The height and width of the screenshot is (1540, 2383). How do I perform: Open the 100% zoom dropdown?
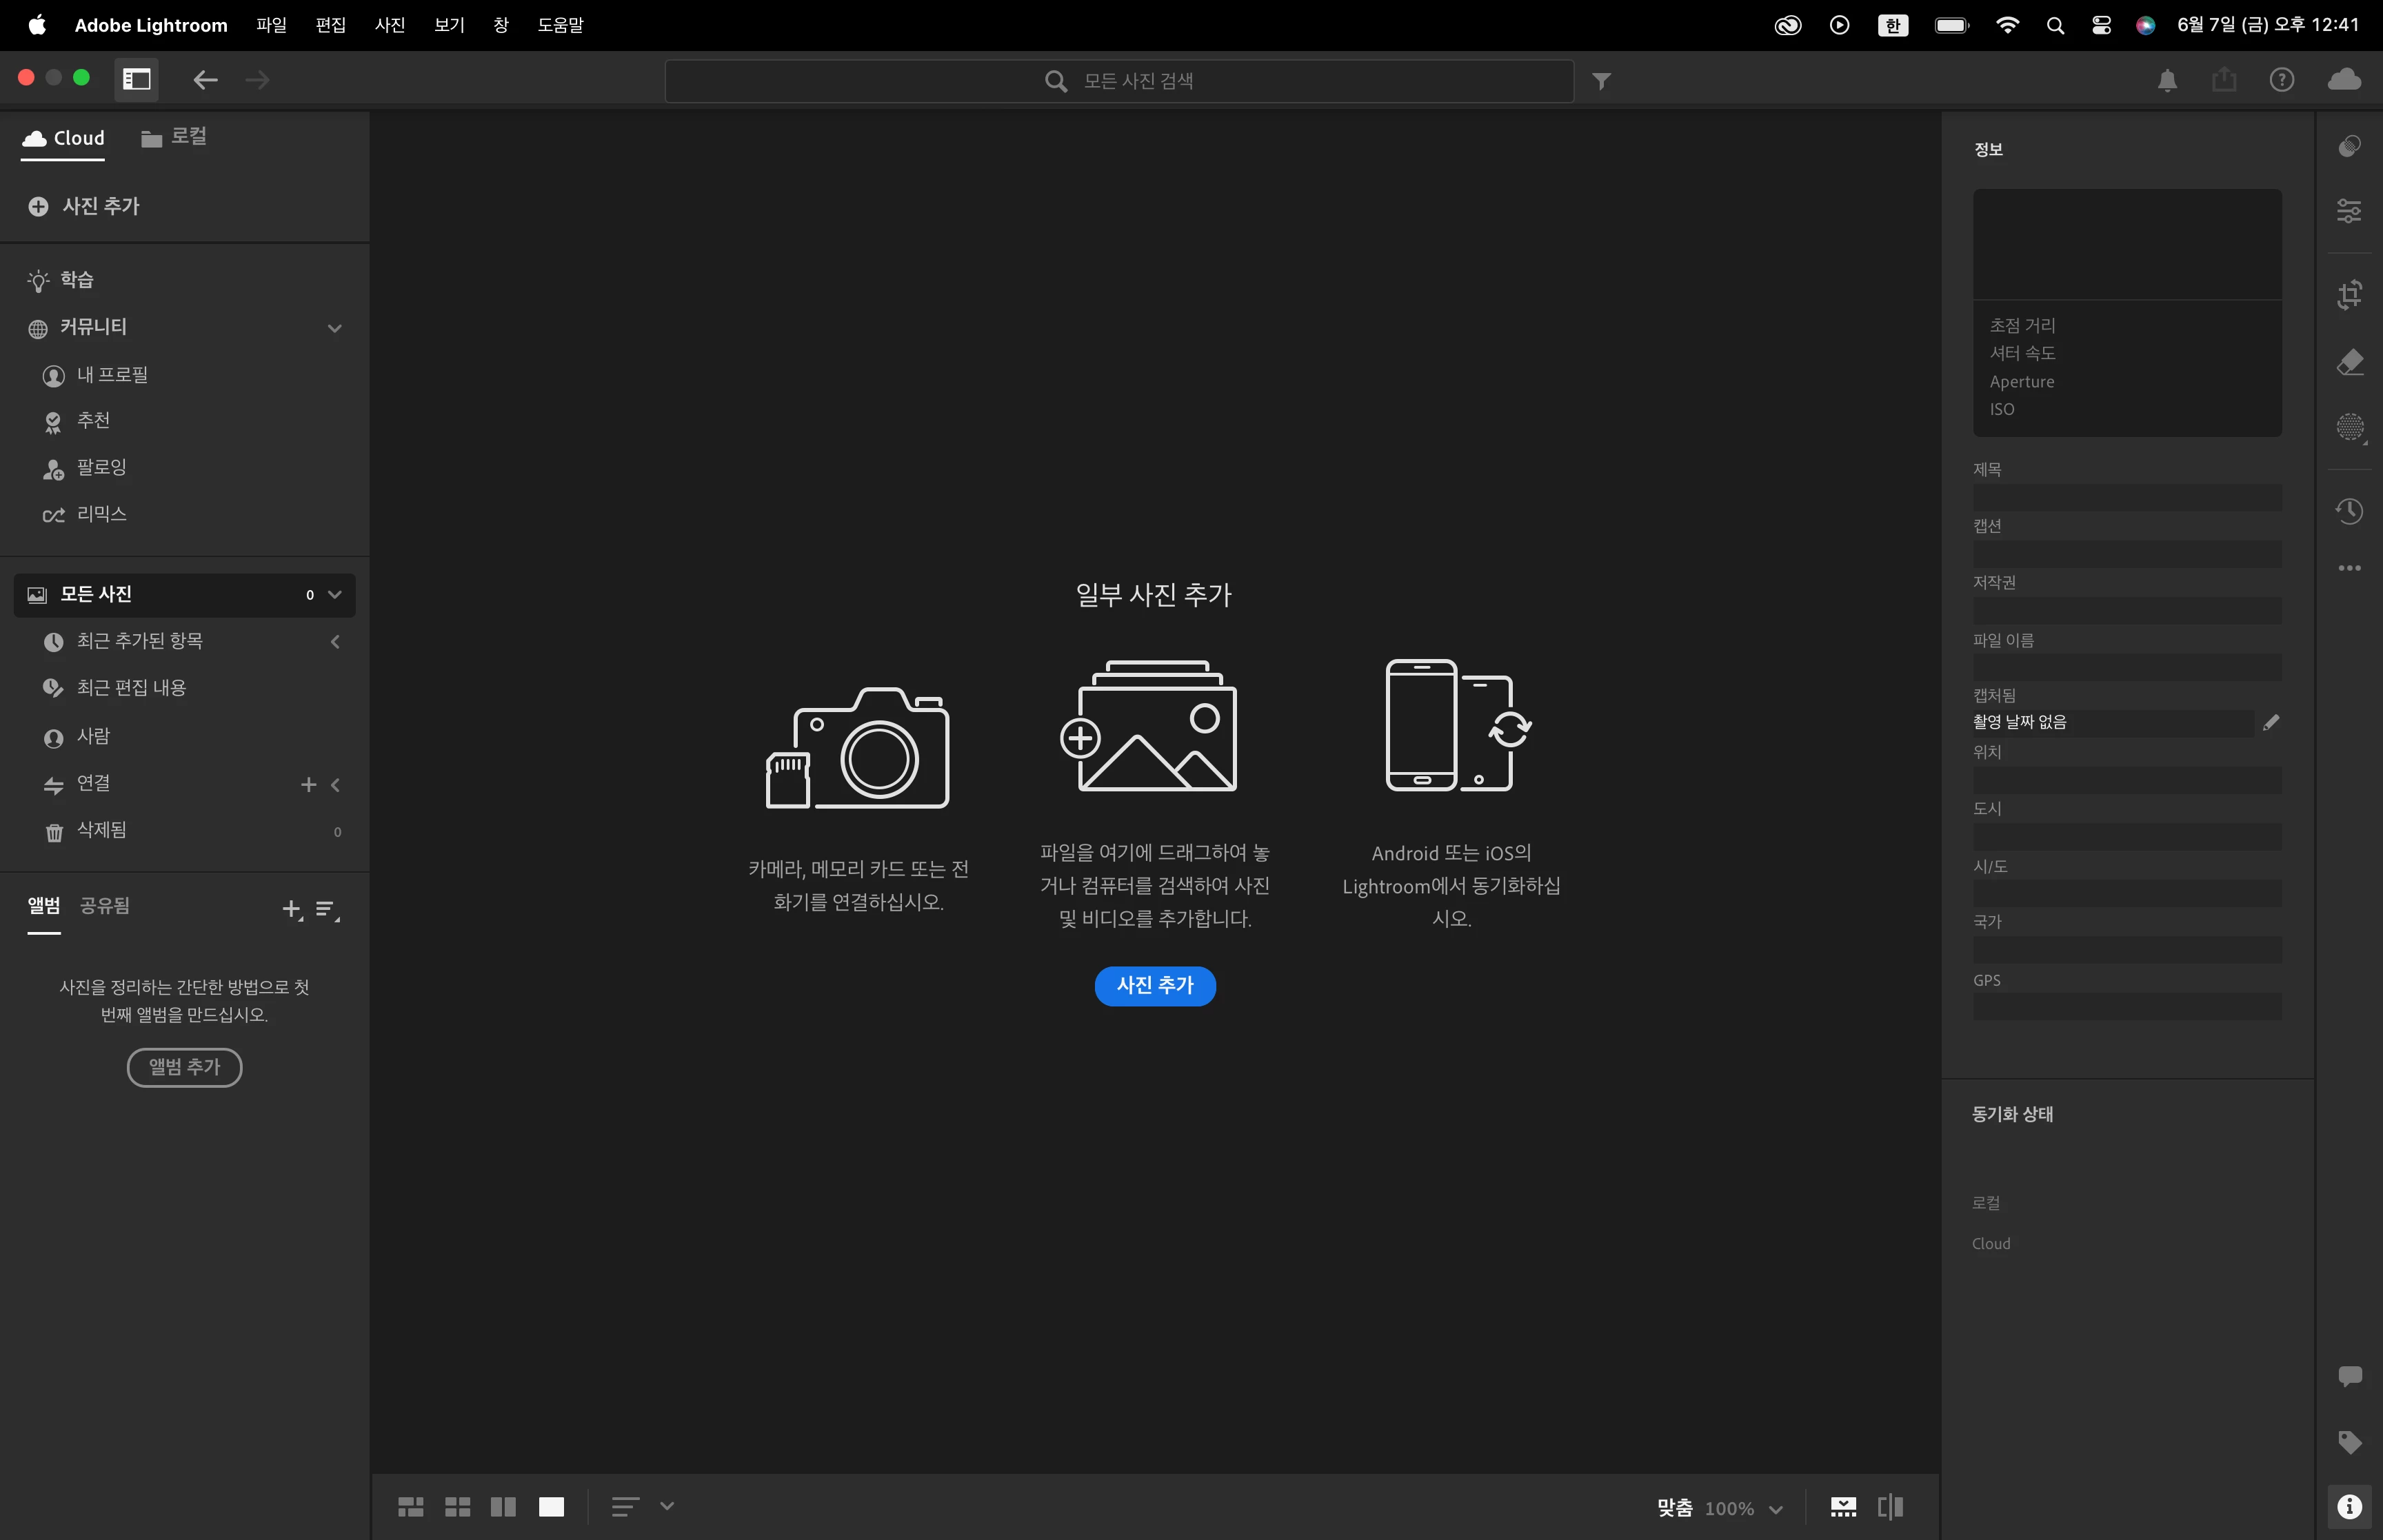[1775, 1508]
